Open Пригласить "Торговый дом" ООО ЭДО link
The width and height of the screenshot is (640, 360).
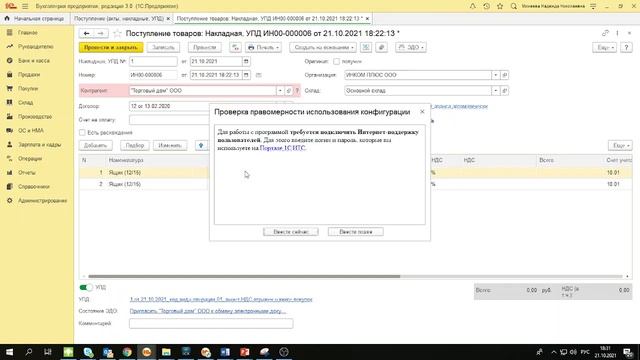point(207,311)
